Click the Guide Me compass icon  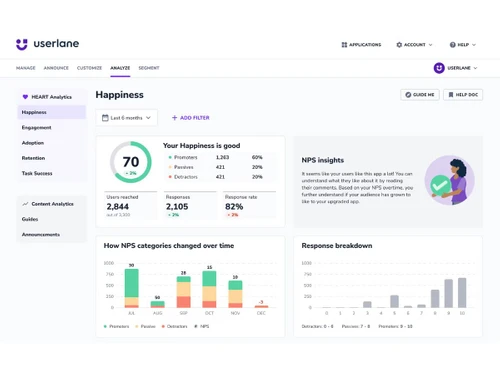point(408,95)
